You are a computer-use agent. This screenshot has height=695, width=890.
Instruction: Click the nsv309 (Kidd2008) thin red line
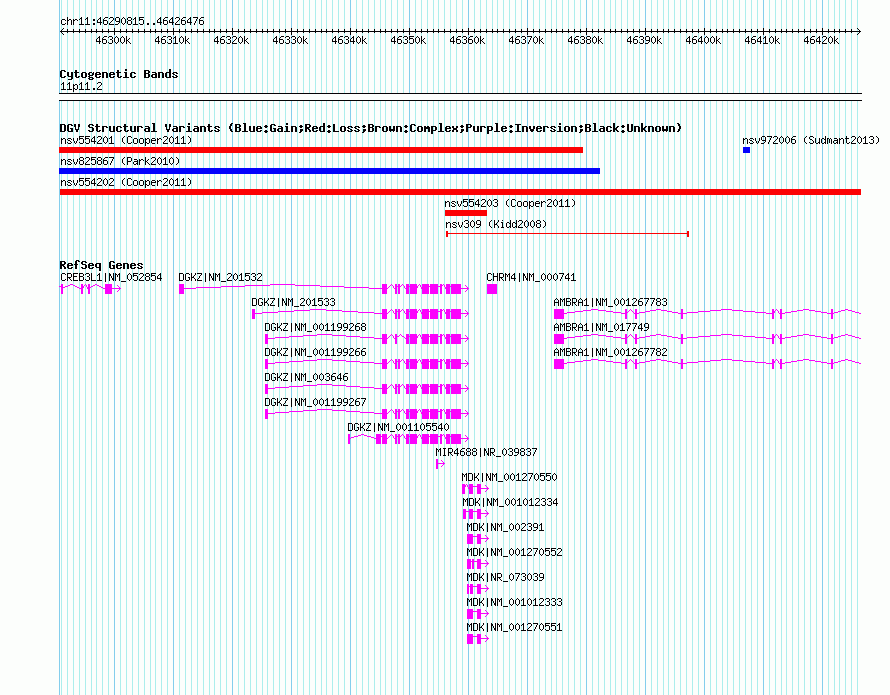pos(568,234)
